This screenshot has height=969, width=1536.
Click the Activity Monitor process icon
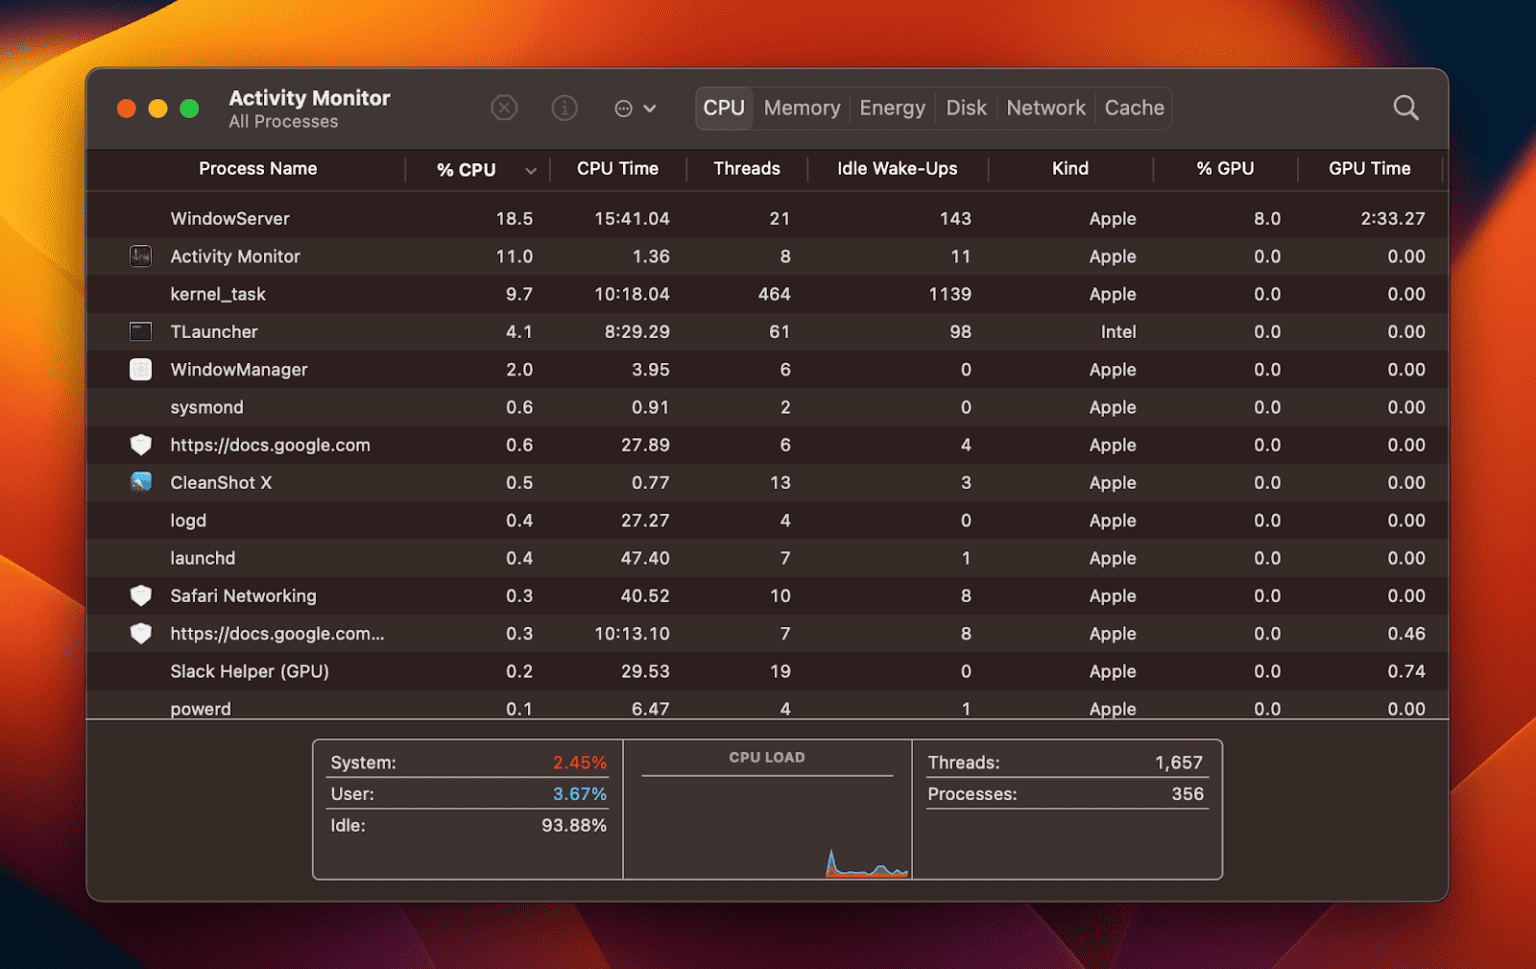tap(140, 256)
